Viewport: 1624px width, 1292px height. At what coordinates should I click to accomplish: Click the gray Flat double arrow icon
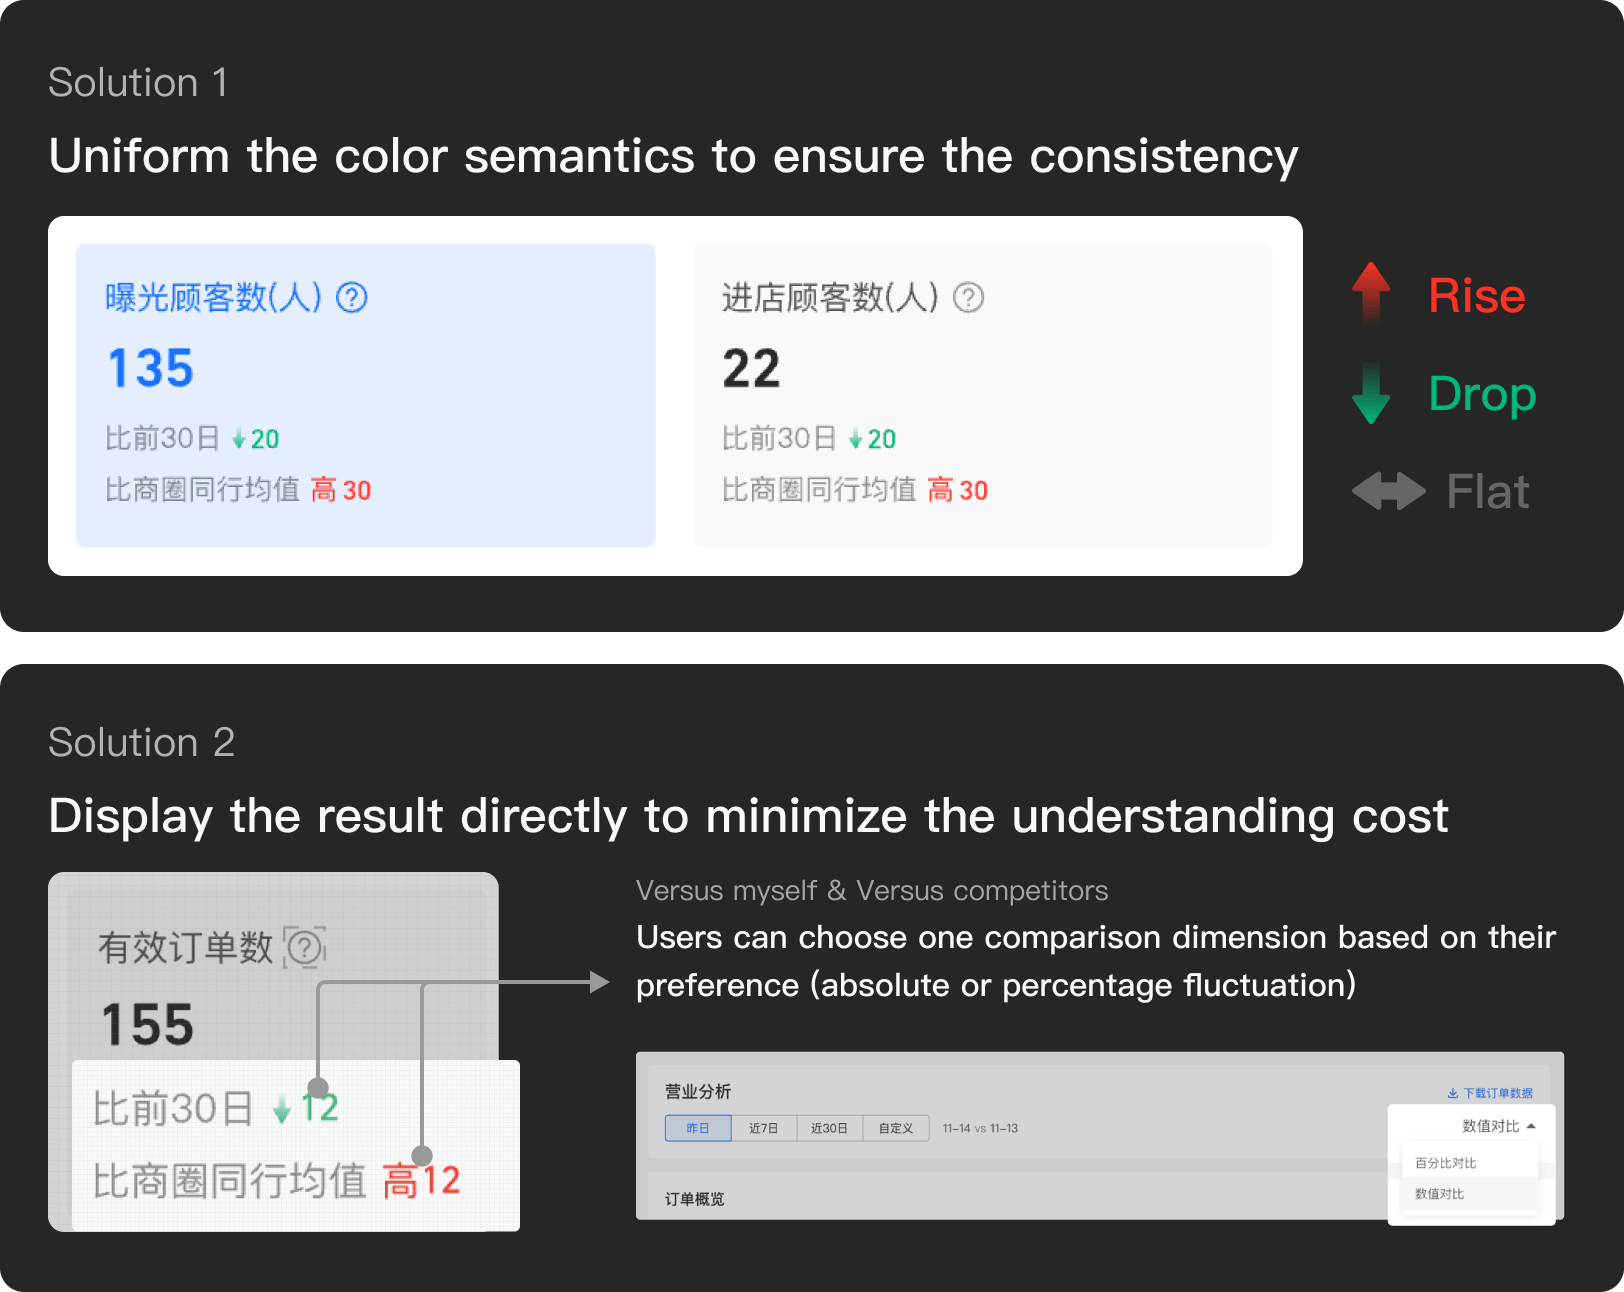click(x=1389, y=491)
